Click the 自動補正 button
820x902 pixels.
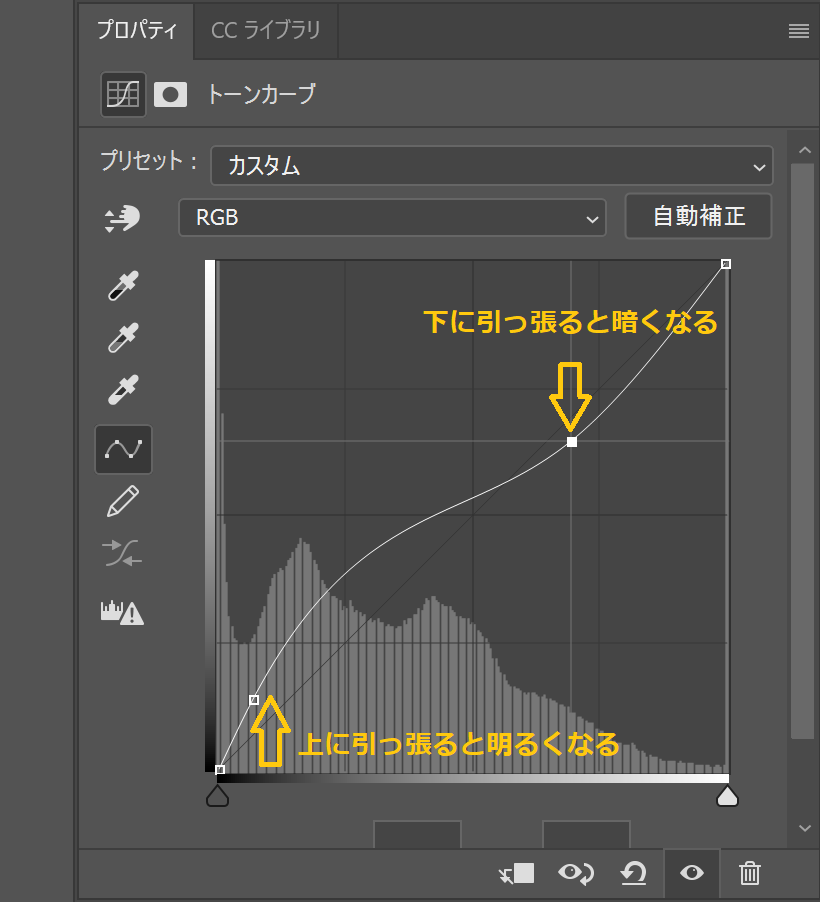coord(699,216)
